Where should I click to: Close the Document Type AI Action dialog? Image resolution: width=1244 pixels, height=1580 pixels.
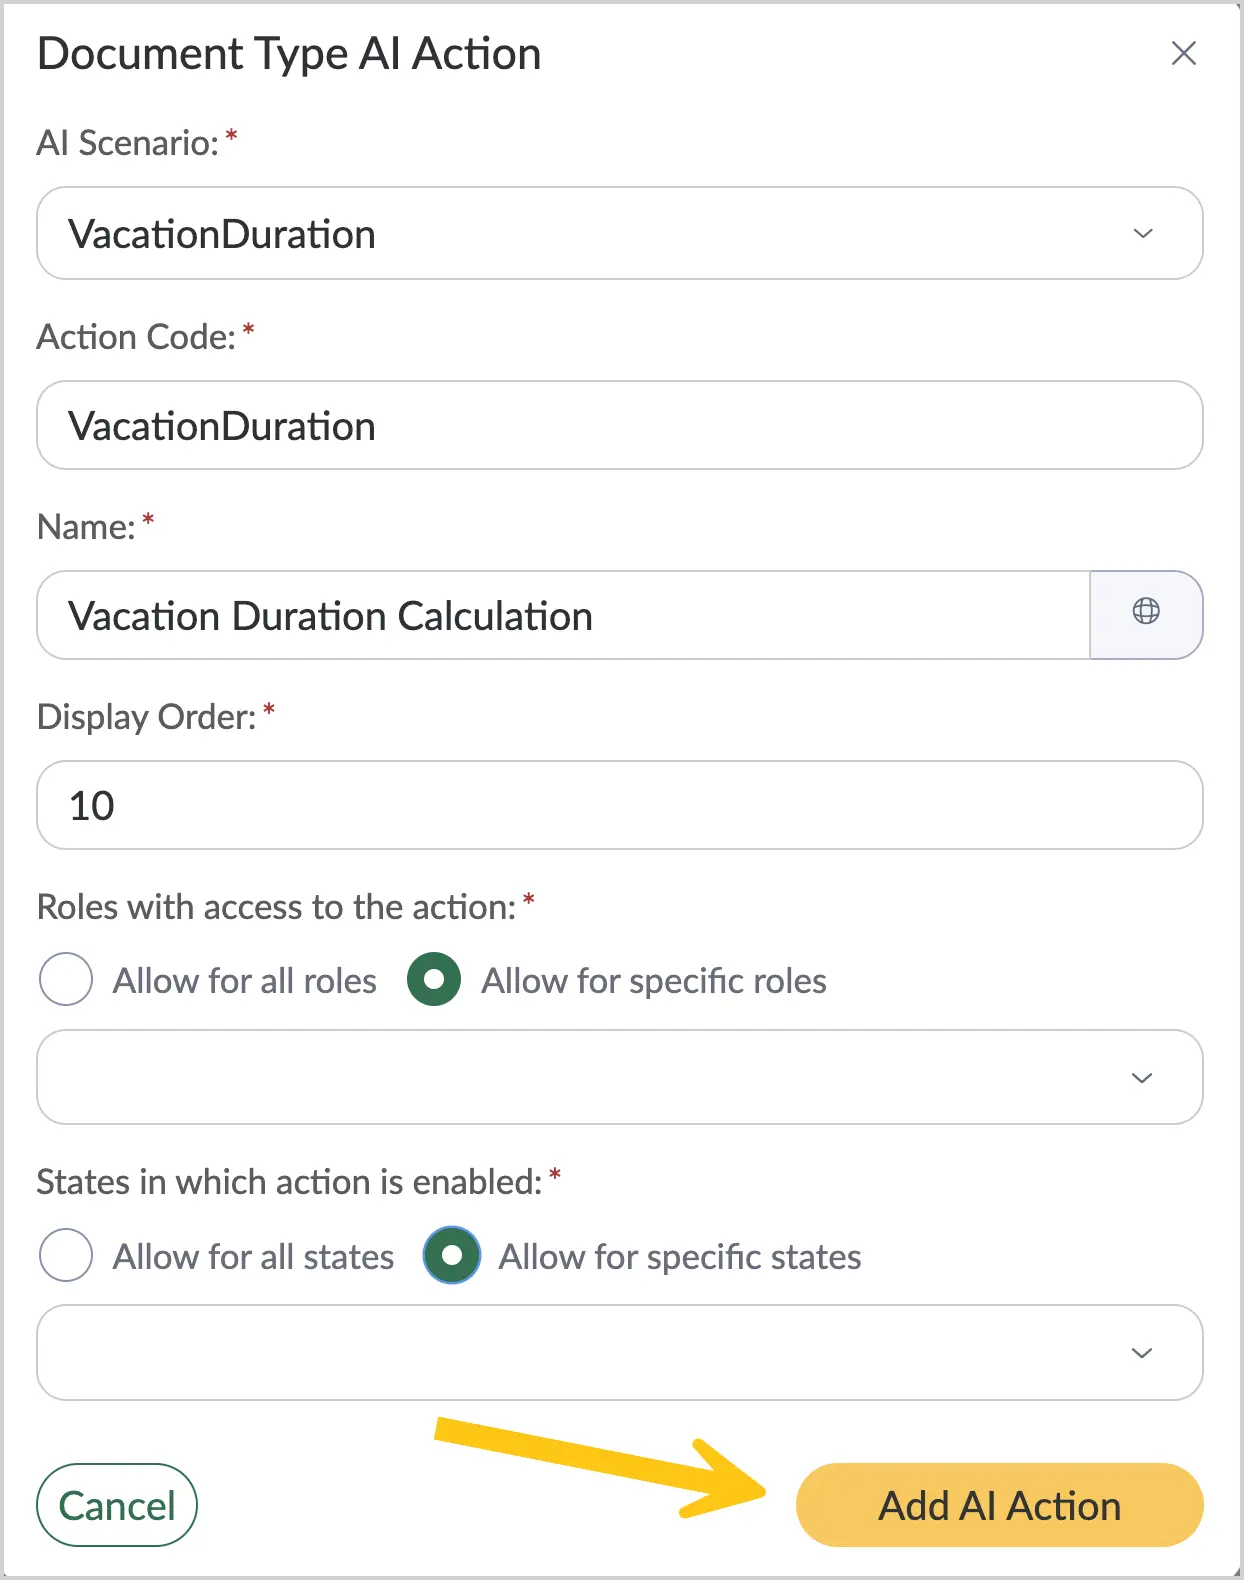pyautogui.click(x=1184, y=53)
